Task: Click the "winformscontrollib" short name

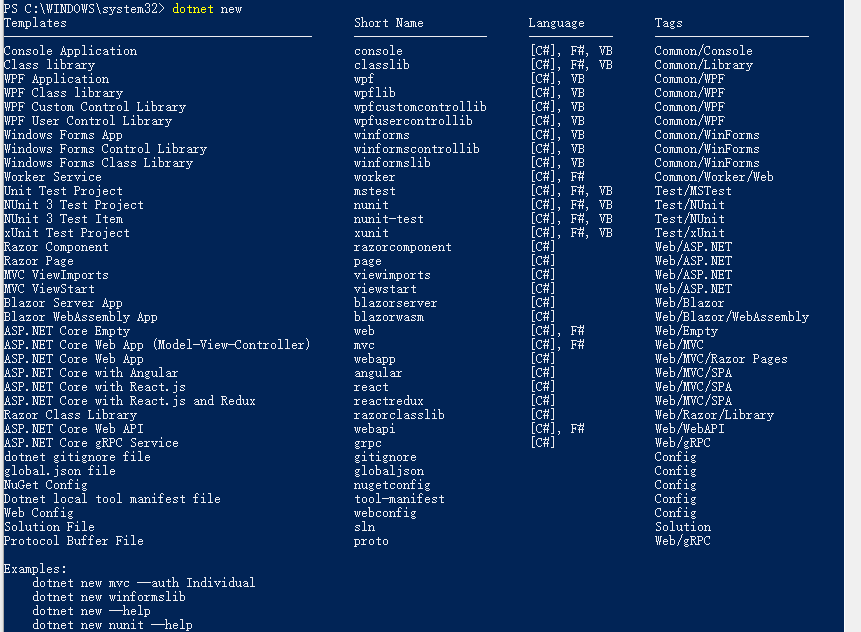Action: [417, 149]
